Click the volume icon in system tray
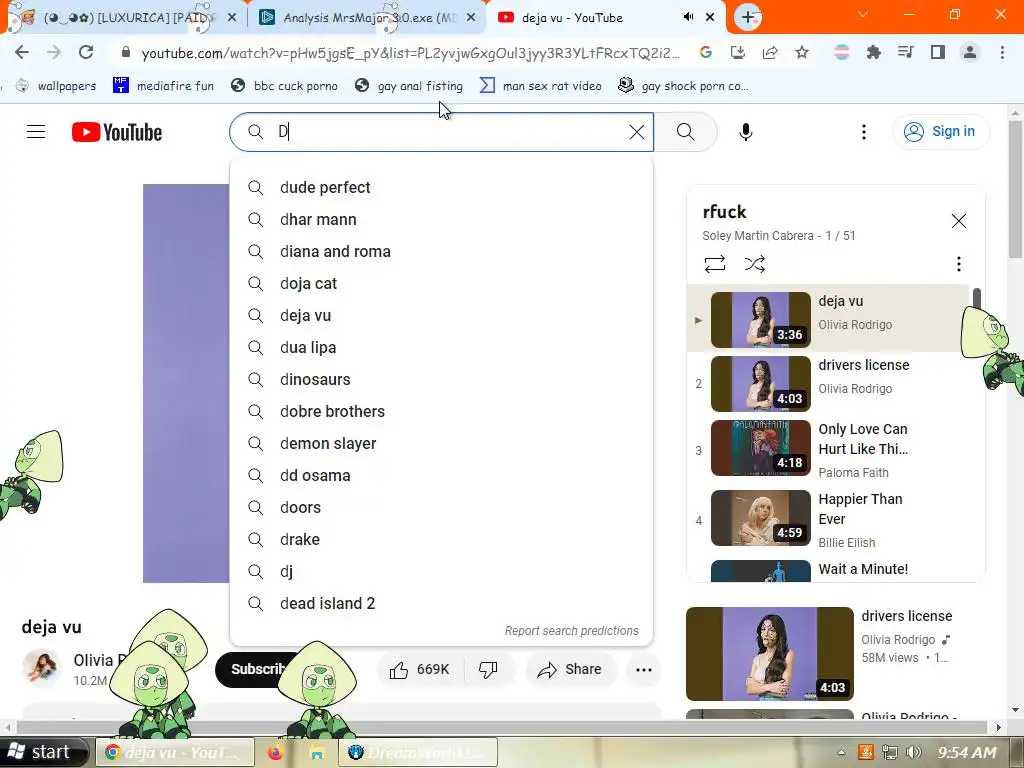The width and height of the screenshot is (1024, 768). (914, 752)
